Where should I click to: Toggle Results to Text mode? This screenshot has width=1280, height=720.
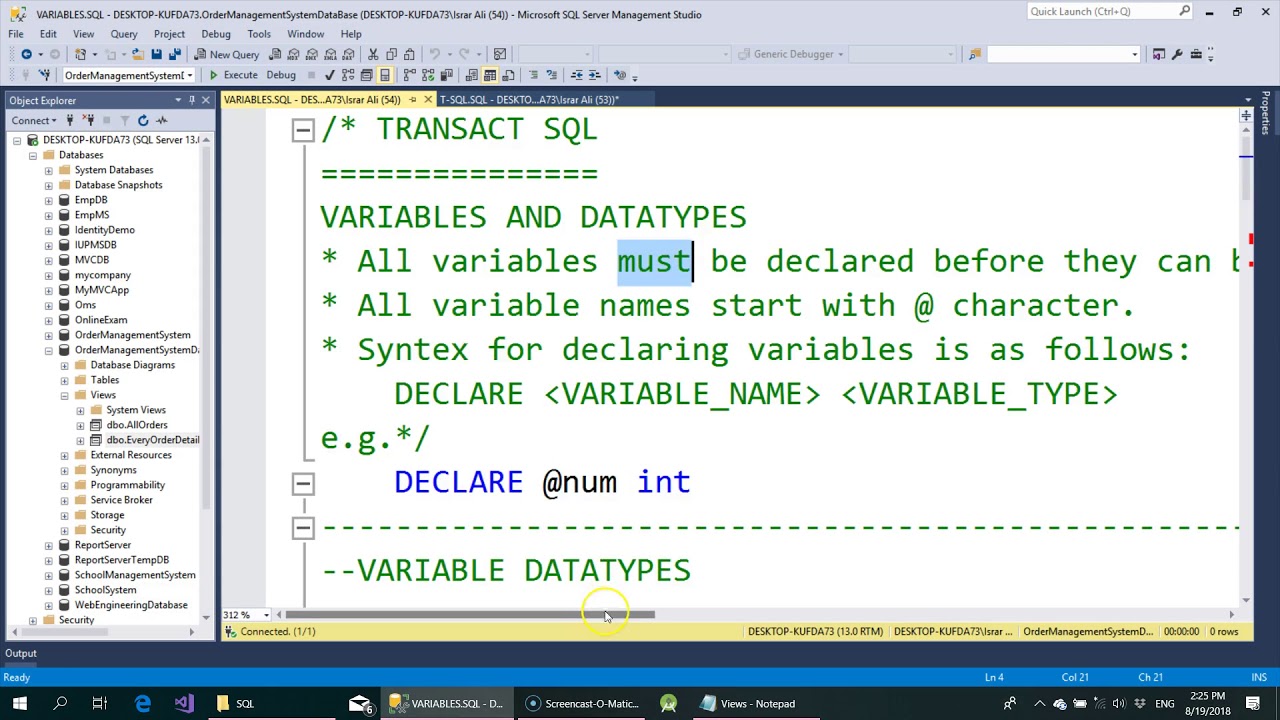pos(471,75)
